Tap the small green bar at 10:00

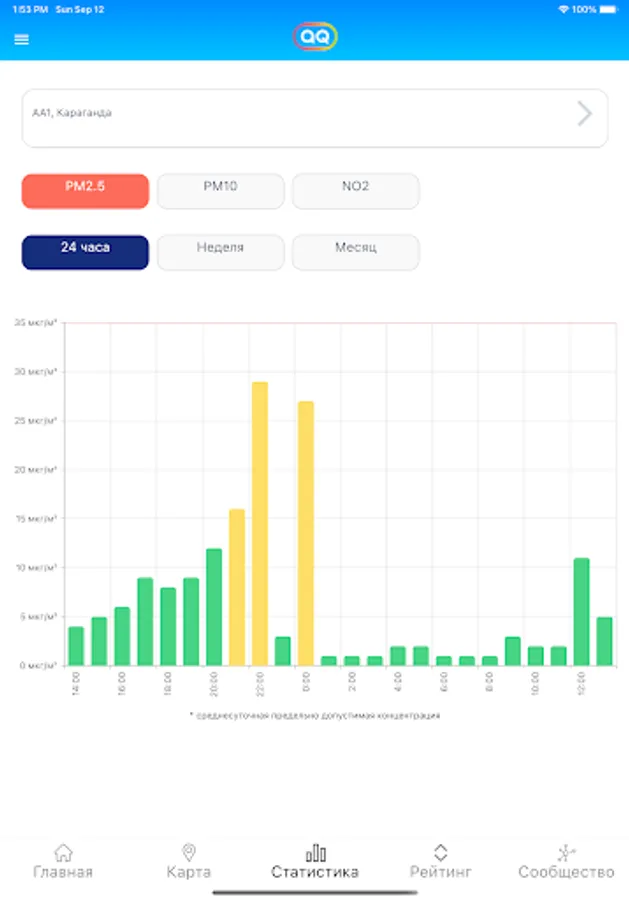tap(535, 656)
